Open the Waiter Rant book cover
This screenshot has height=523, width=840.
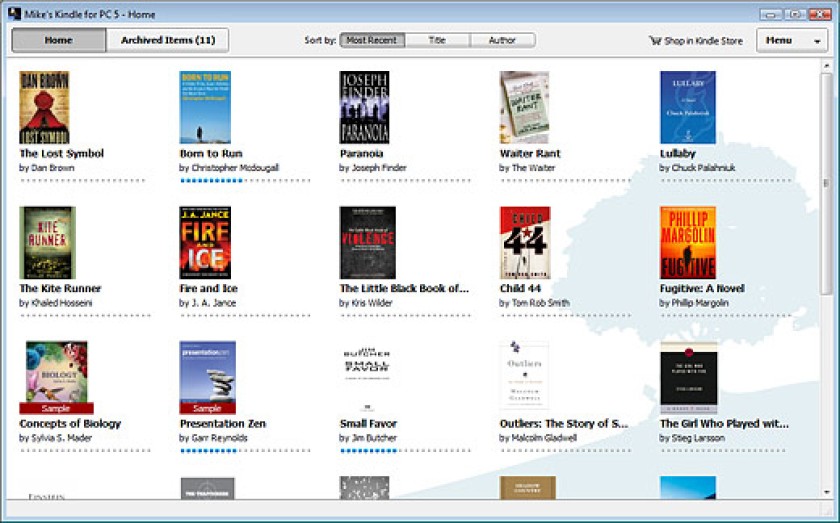tap(524, 107)
